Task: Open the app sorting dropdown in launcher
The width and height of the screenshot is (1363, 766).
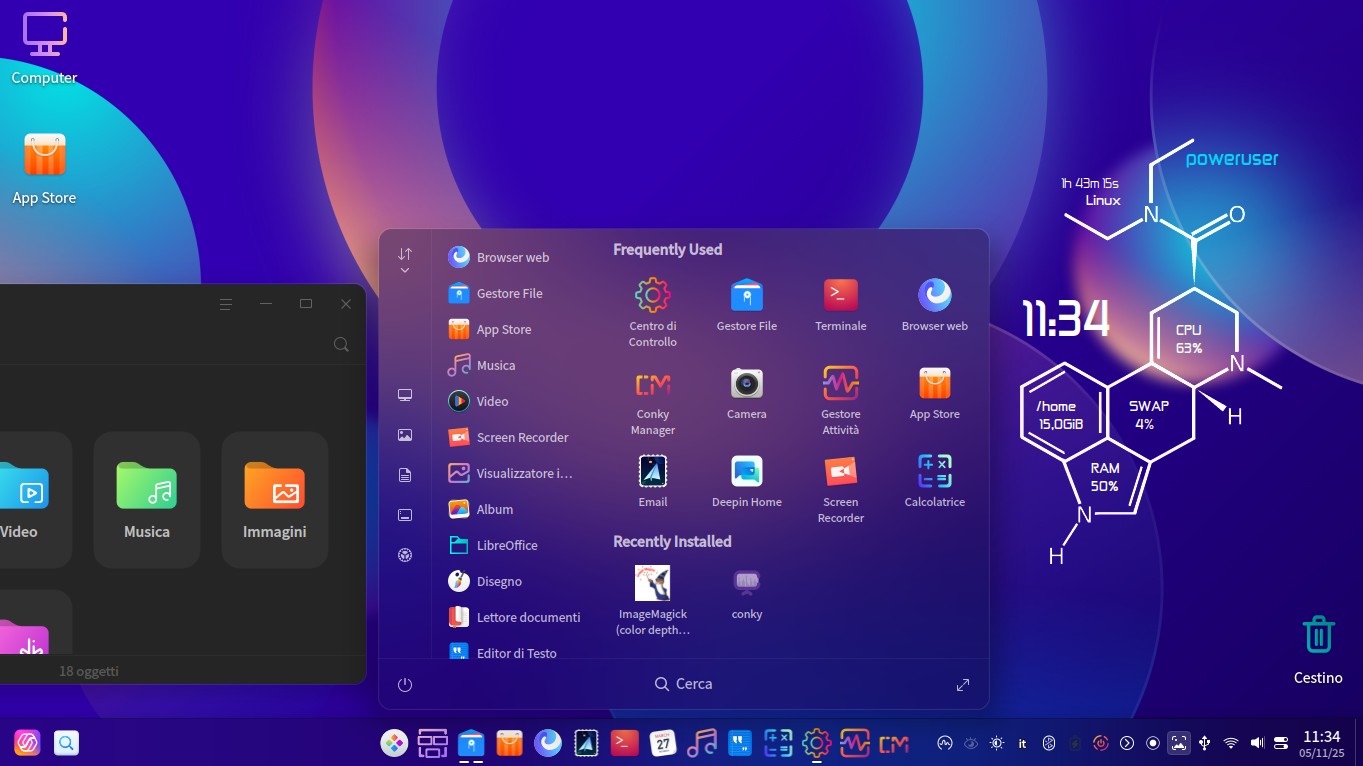Action: pyautogui.click(x=405, y=260)
